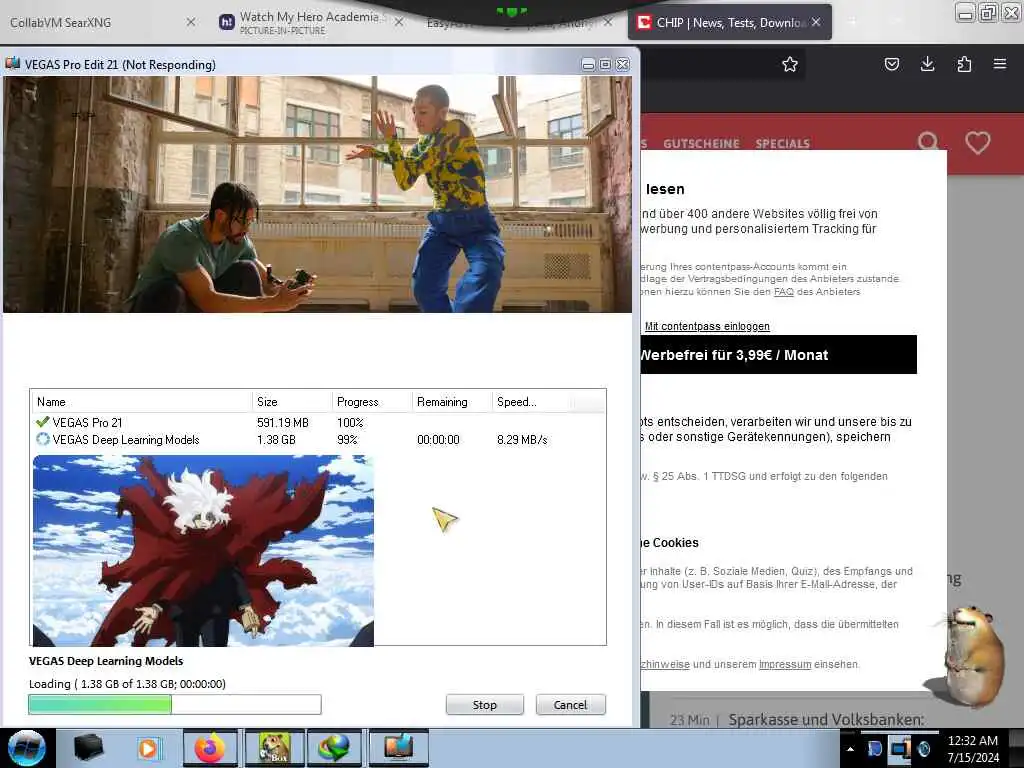Click the clock showing 12:32 AM
Viewport: 1024px width, 768px height.
pyautogui.click(x=972, y=741)
